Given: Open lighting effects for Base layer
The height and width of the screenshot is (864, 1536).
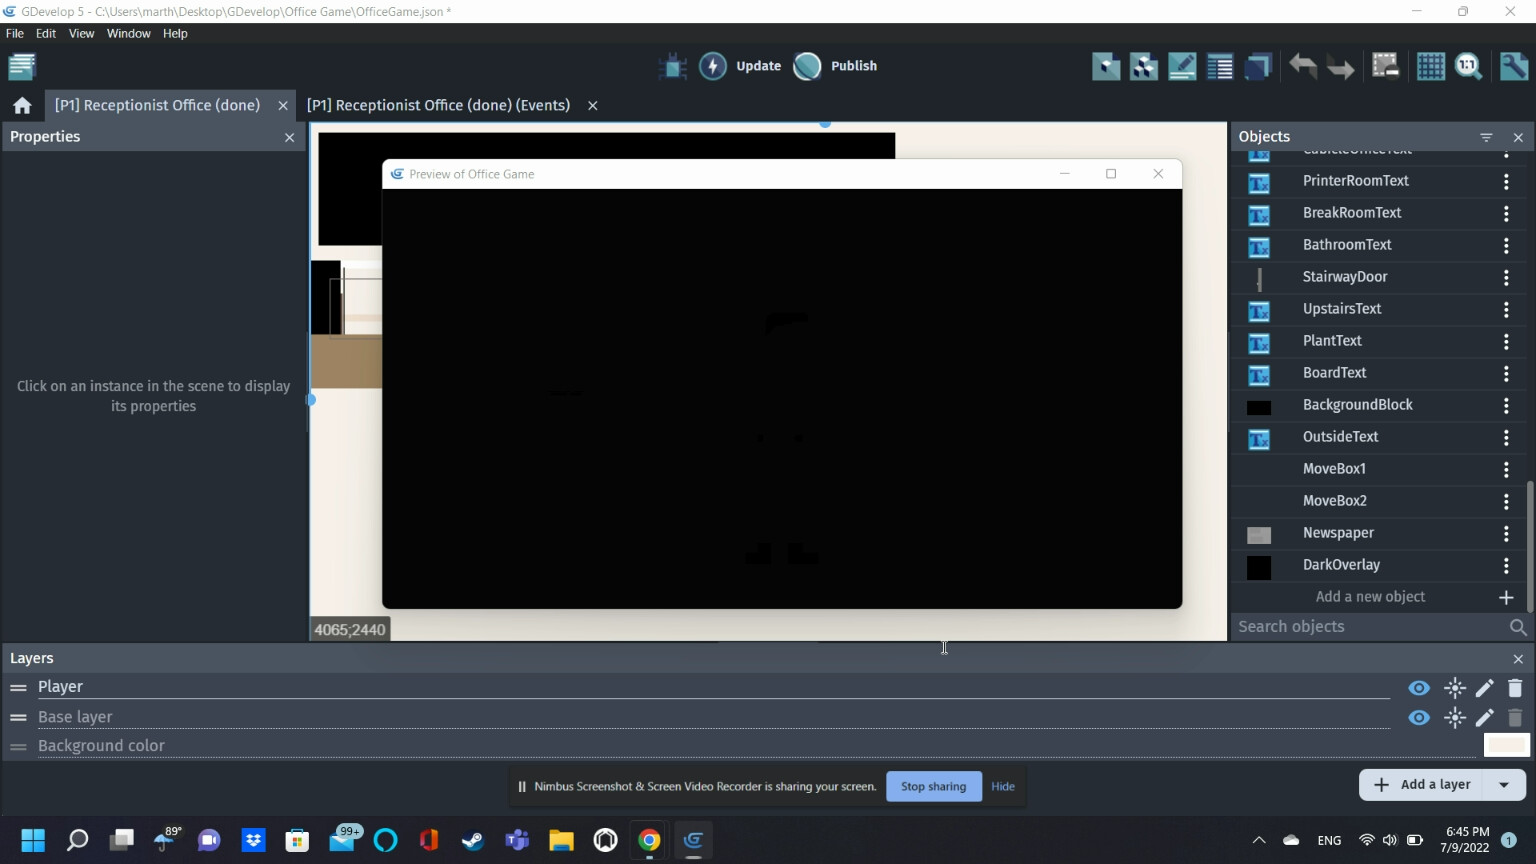Looking at the screenshot, I should click(1455, 718).
